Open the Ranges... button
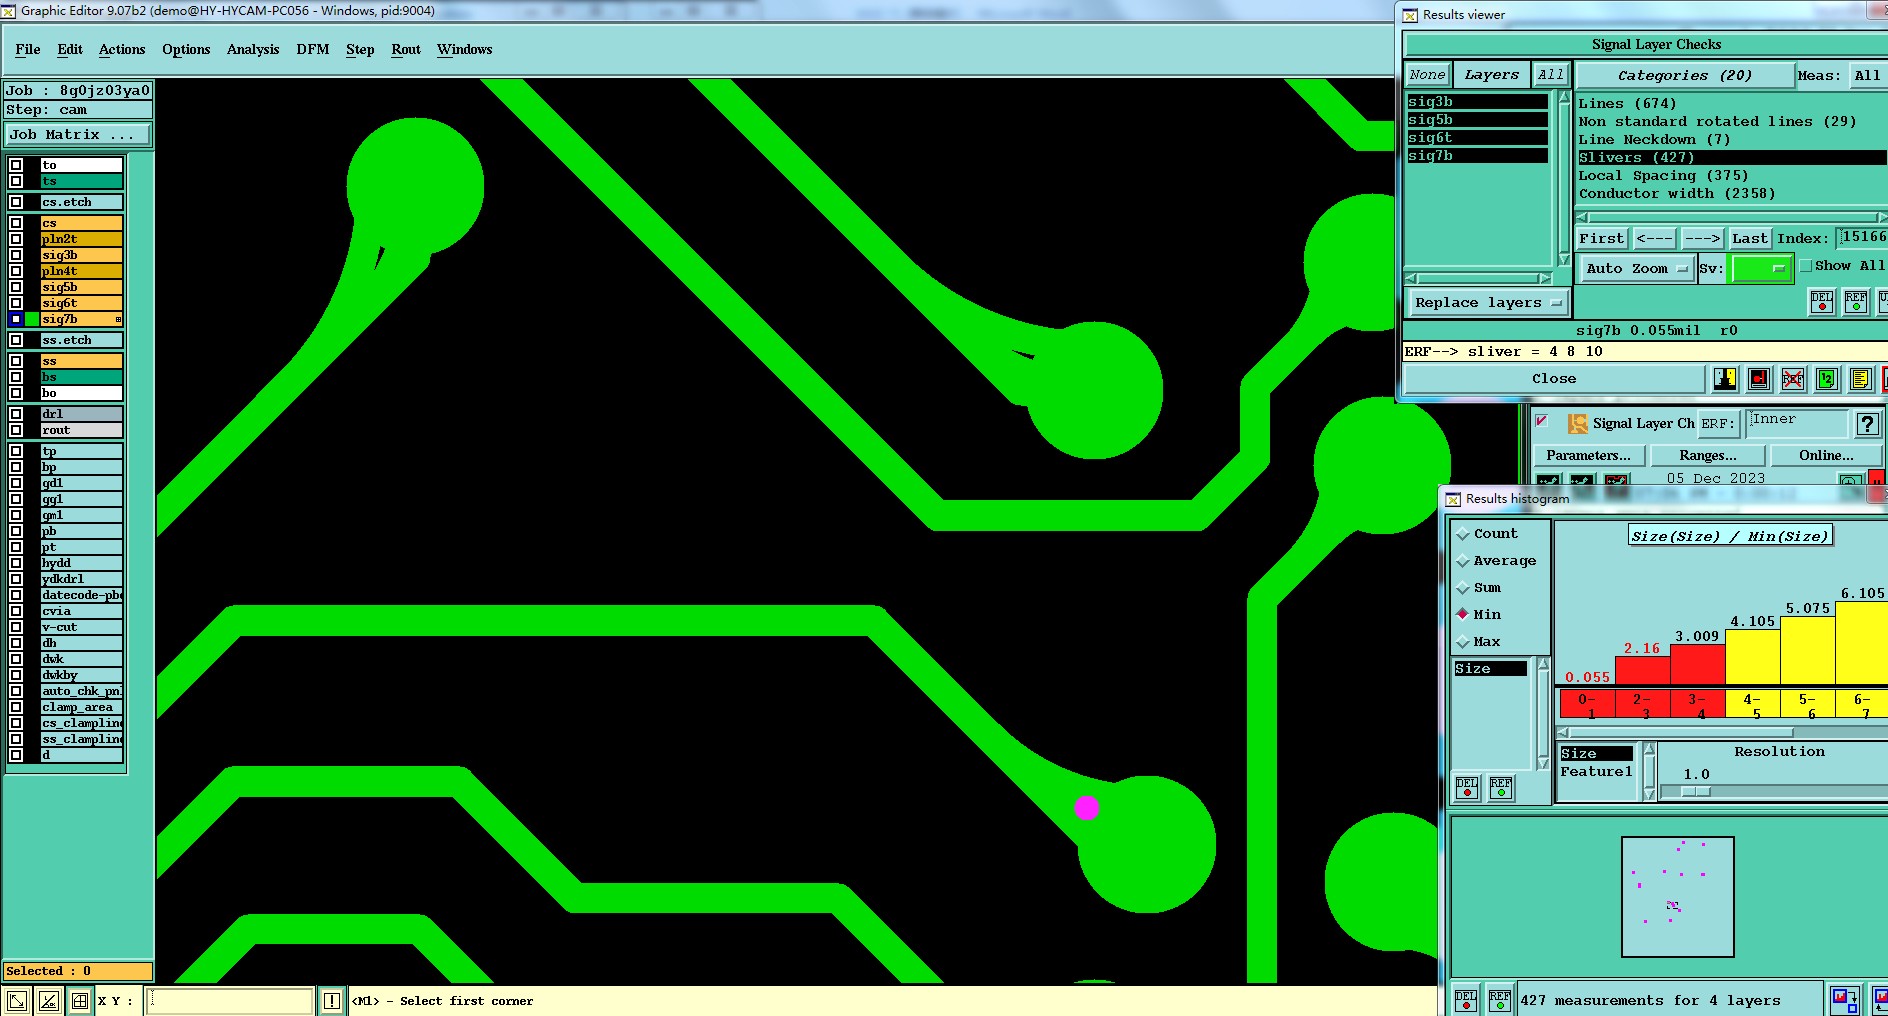The height and width of the screenshot is (1016, 1888). [x=1707, y=455]
